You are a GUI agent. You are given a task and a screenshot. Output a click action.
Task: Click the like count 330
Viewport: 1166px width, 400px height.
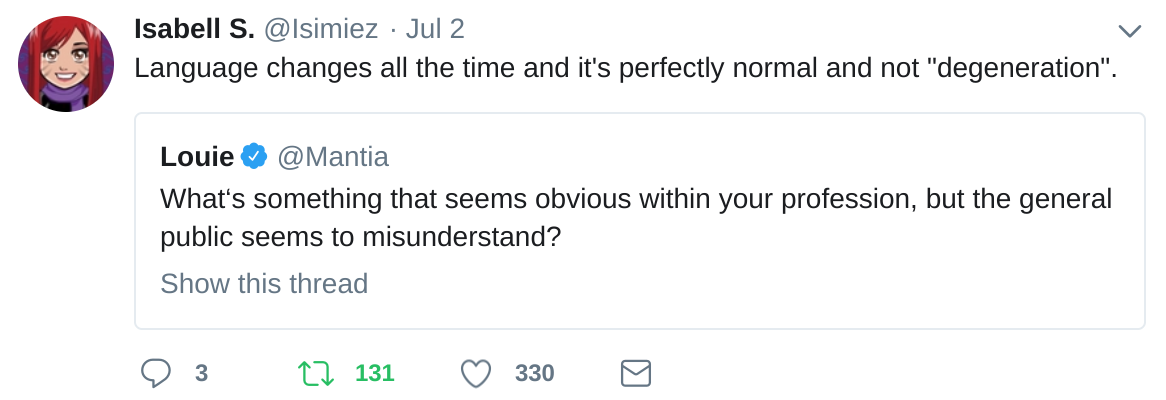point(535,374)
